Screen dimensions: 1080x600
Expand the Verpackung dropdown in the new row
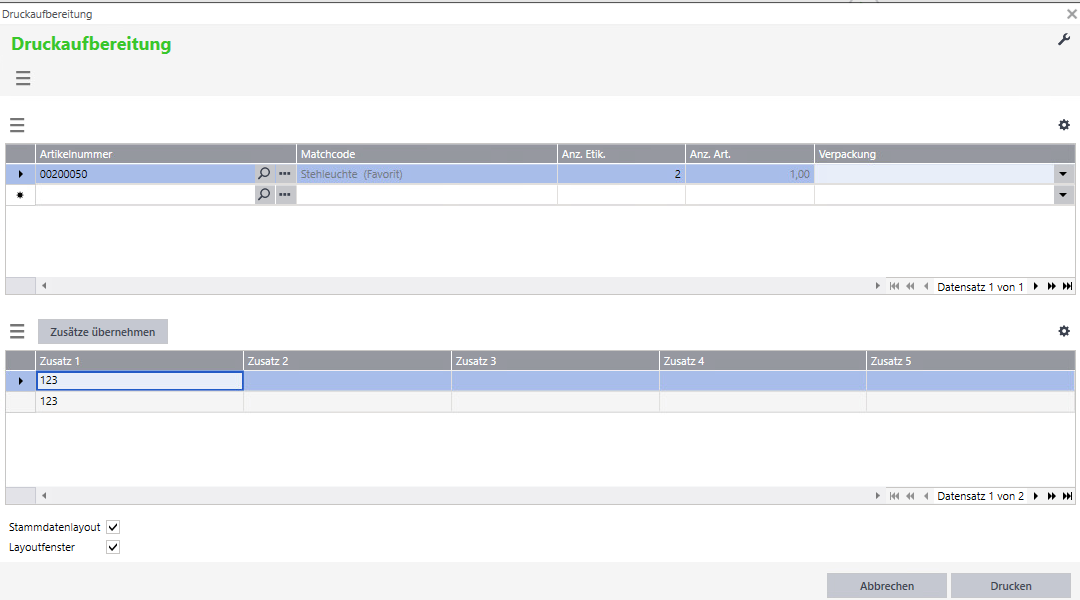pyautogui.click(x=1061, y=195)
